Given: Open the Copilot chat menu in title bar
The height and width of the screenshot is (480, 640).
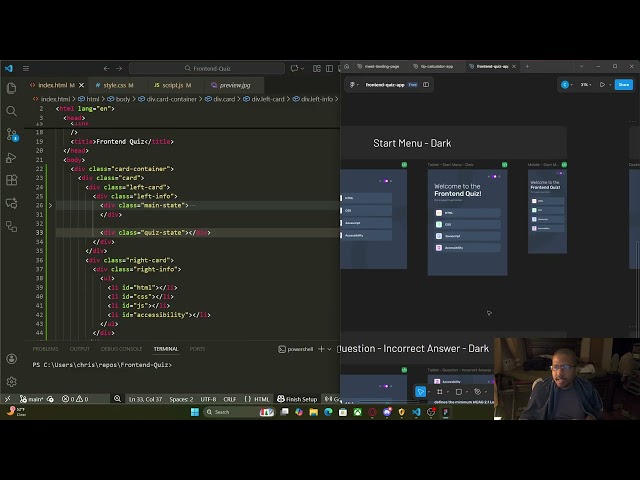Looking at the screenshot, I should point(297,69).
